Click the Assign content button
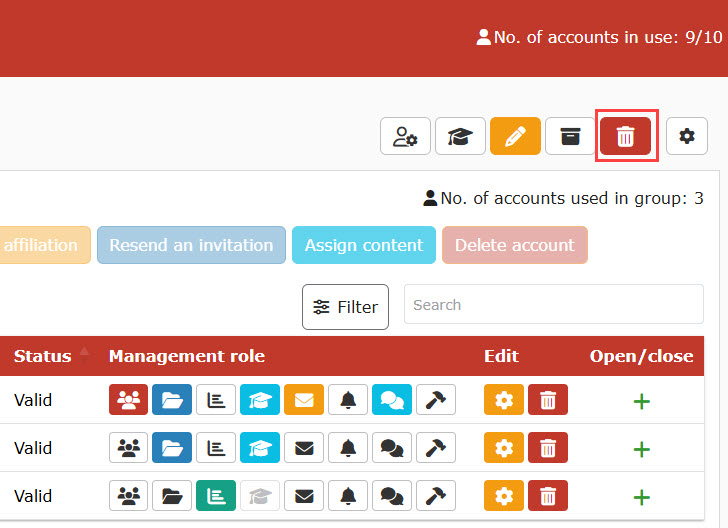 point(364,245)
